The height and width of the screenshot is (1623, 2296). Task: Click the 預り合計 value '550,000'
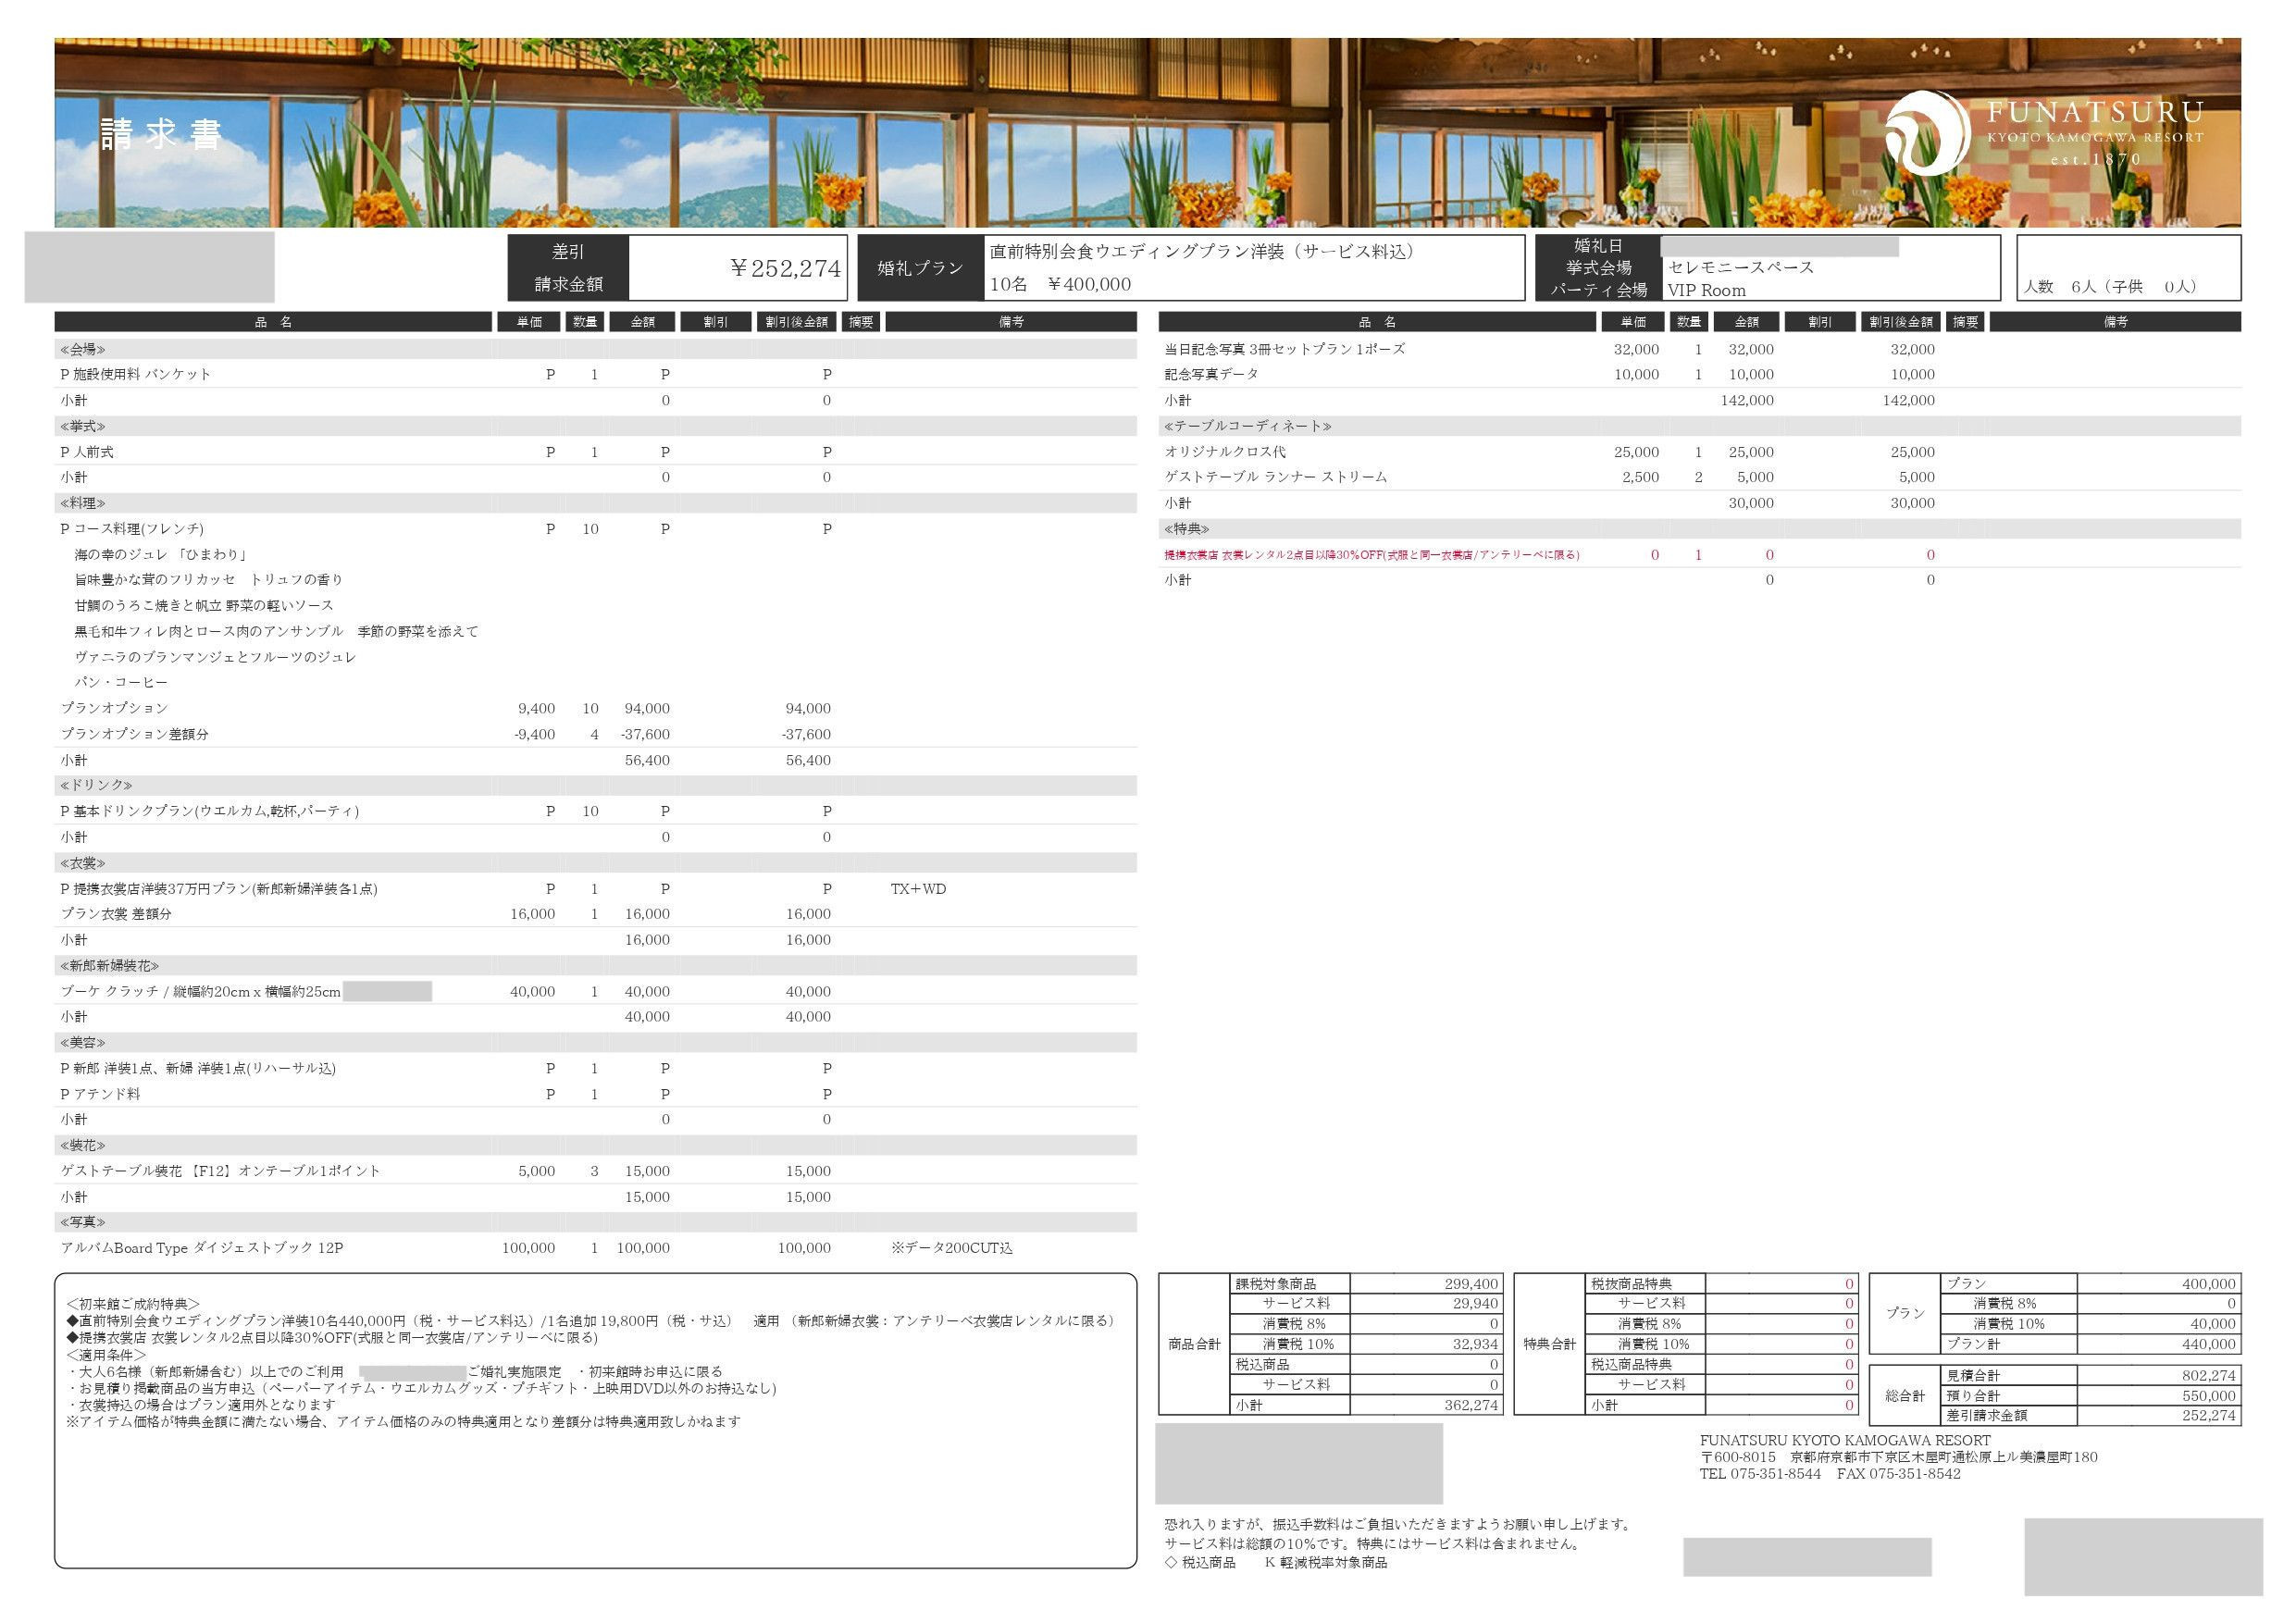point(2208,1396)
